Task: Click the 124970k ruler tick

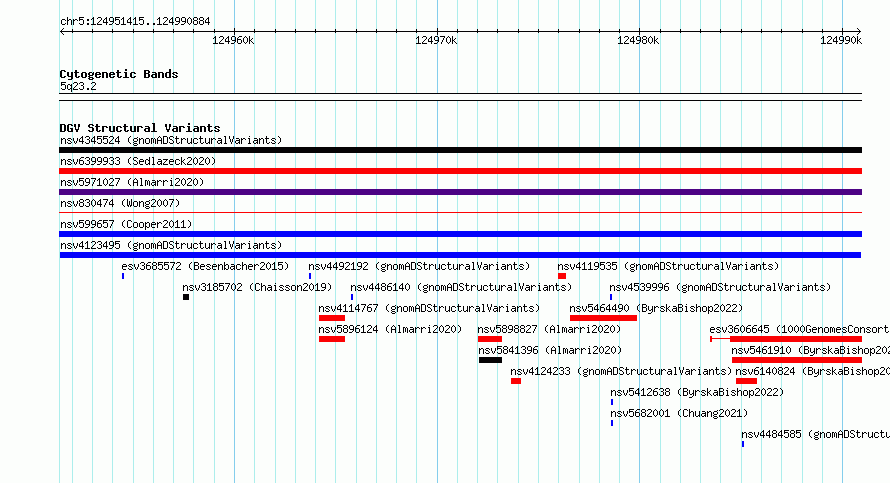Action: click(436, 40)
